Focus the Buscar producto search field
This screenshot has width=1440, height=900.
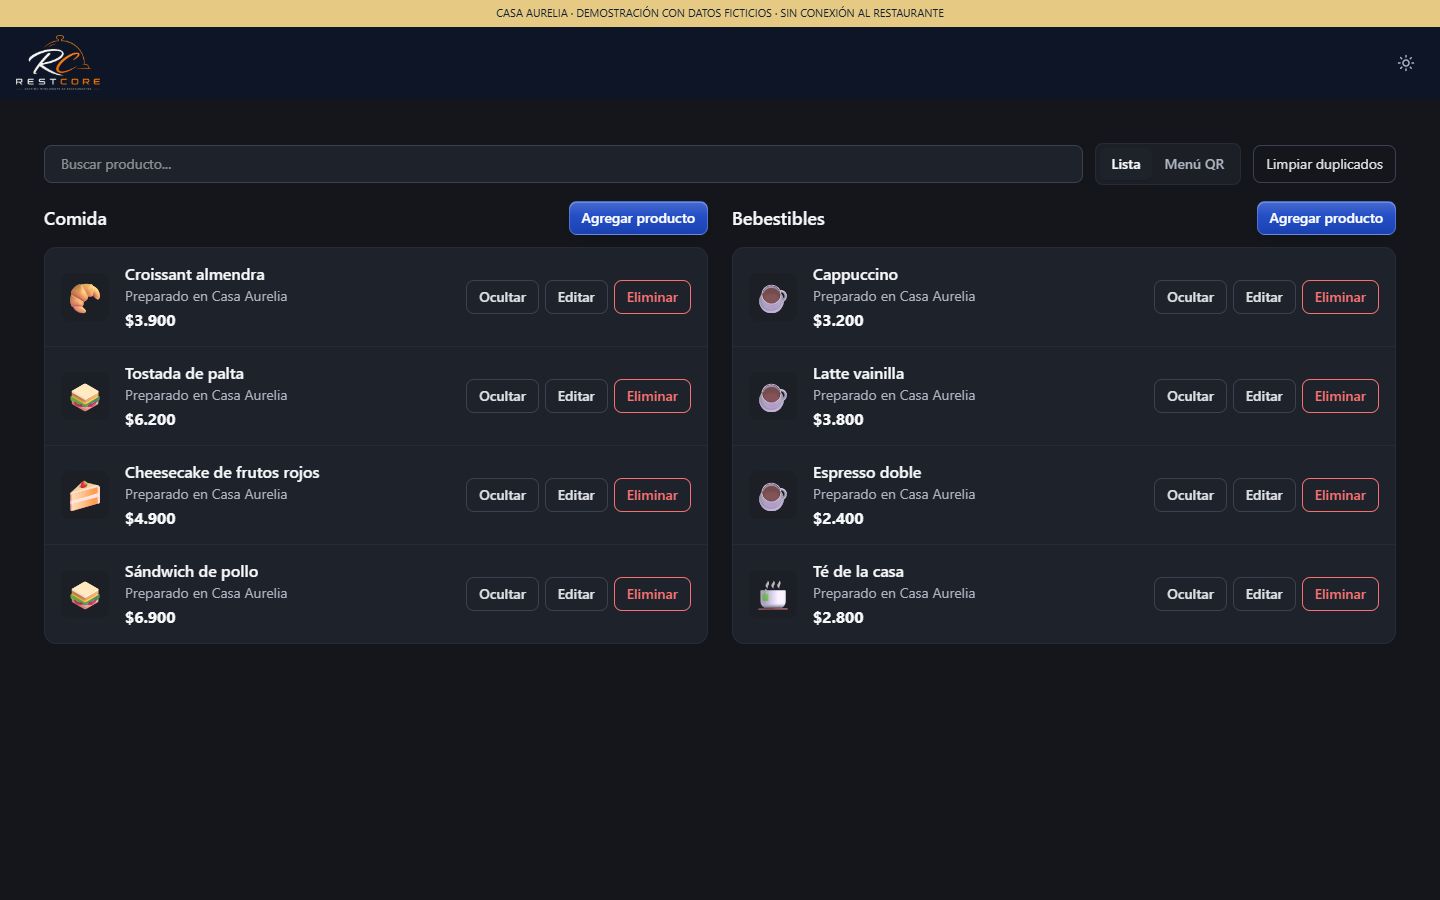tap(563, 164)
